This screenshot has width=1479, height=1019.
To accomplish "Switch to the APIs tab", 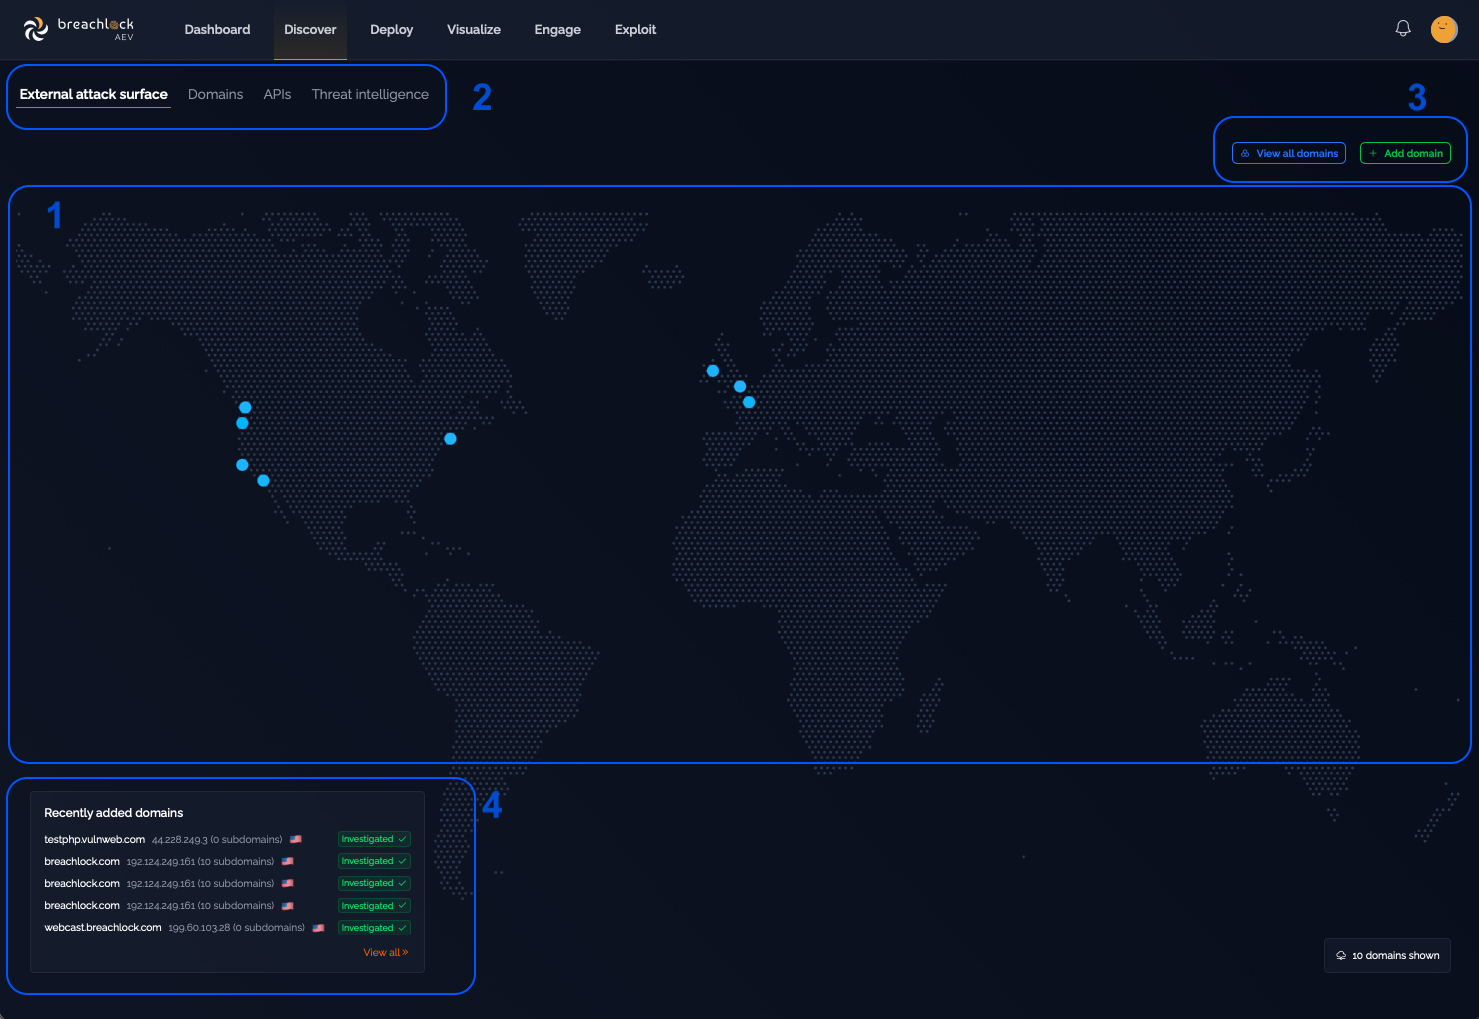I will [x=277, y=95].
